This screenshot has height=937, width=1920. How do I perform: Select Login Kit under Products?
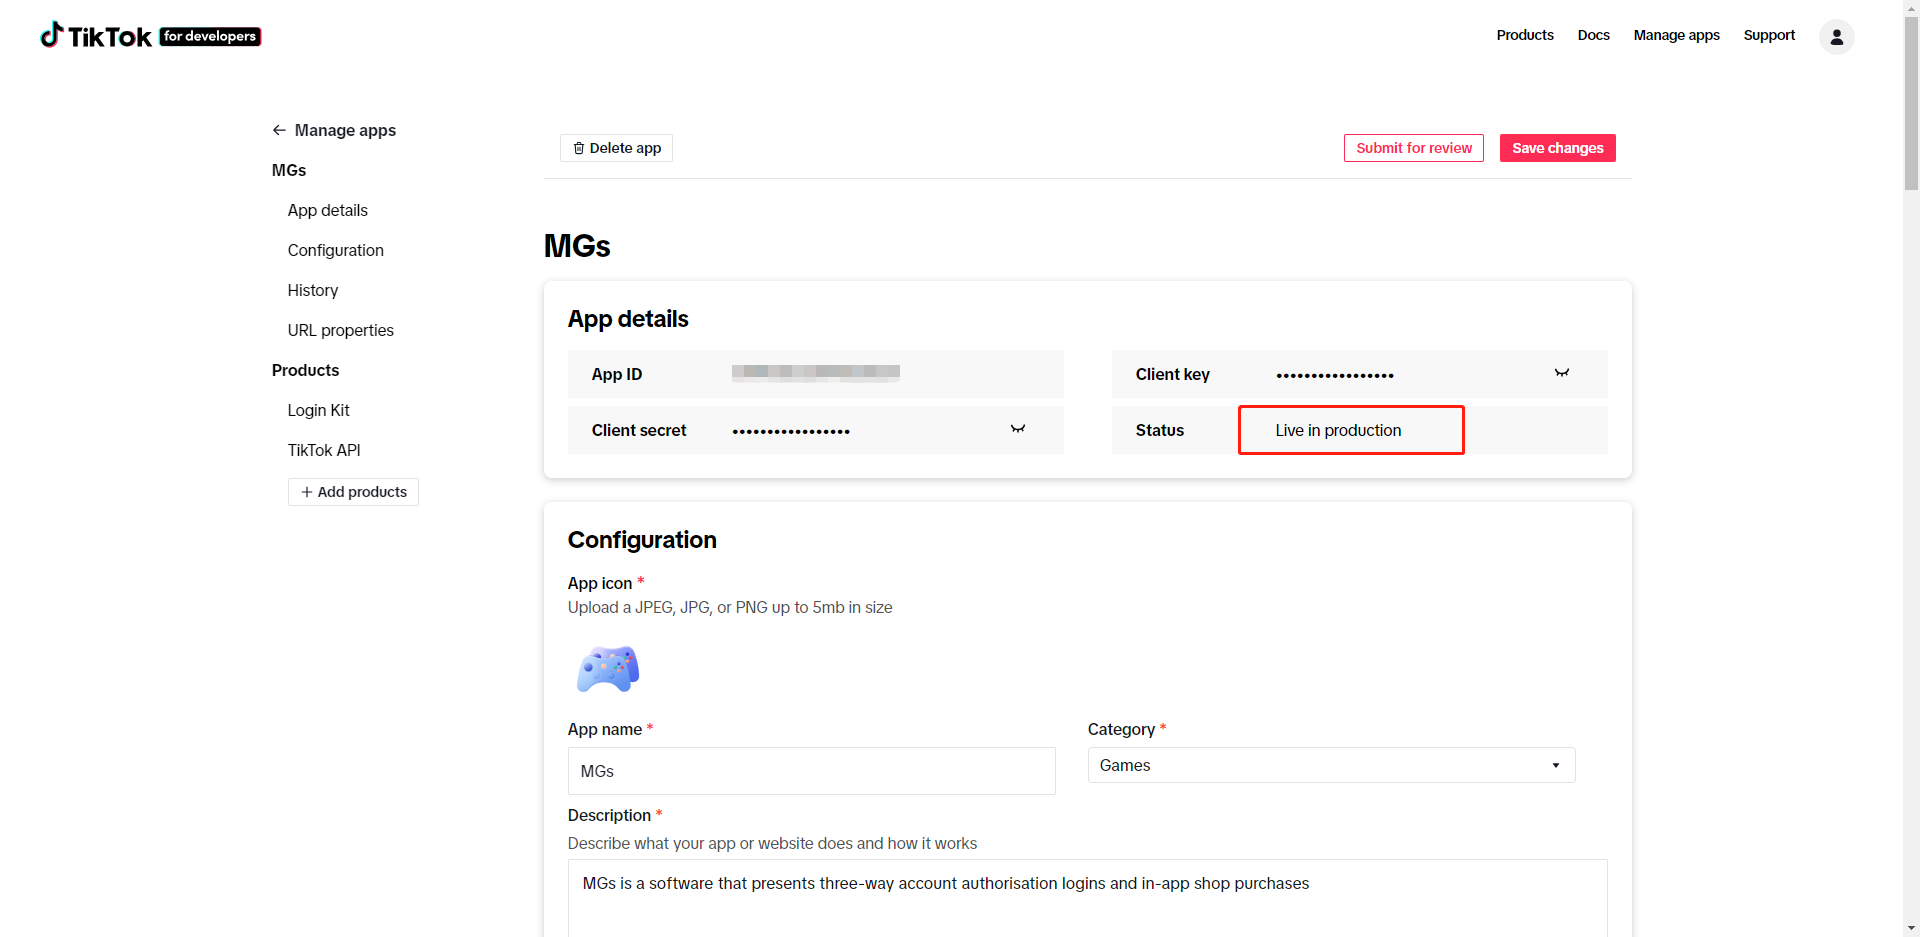[319, 410]
